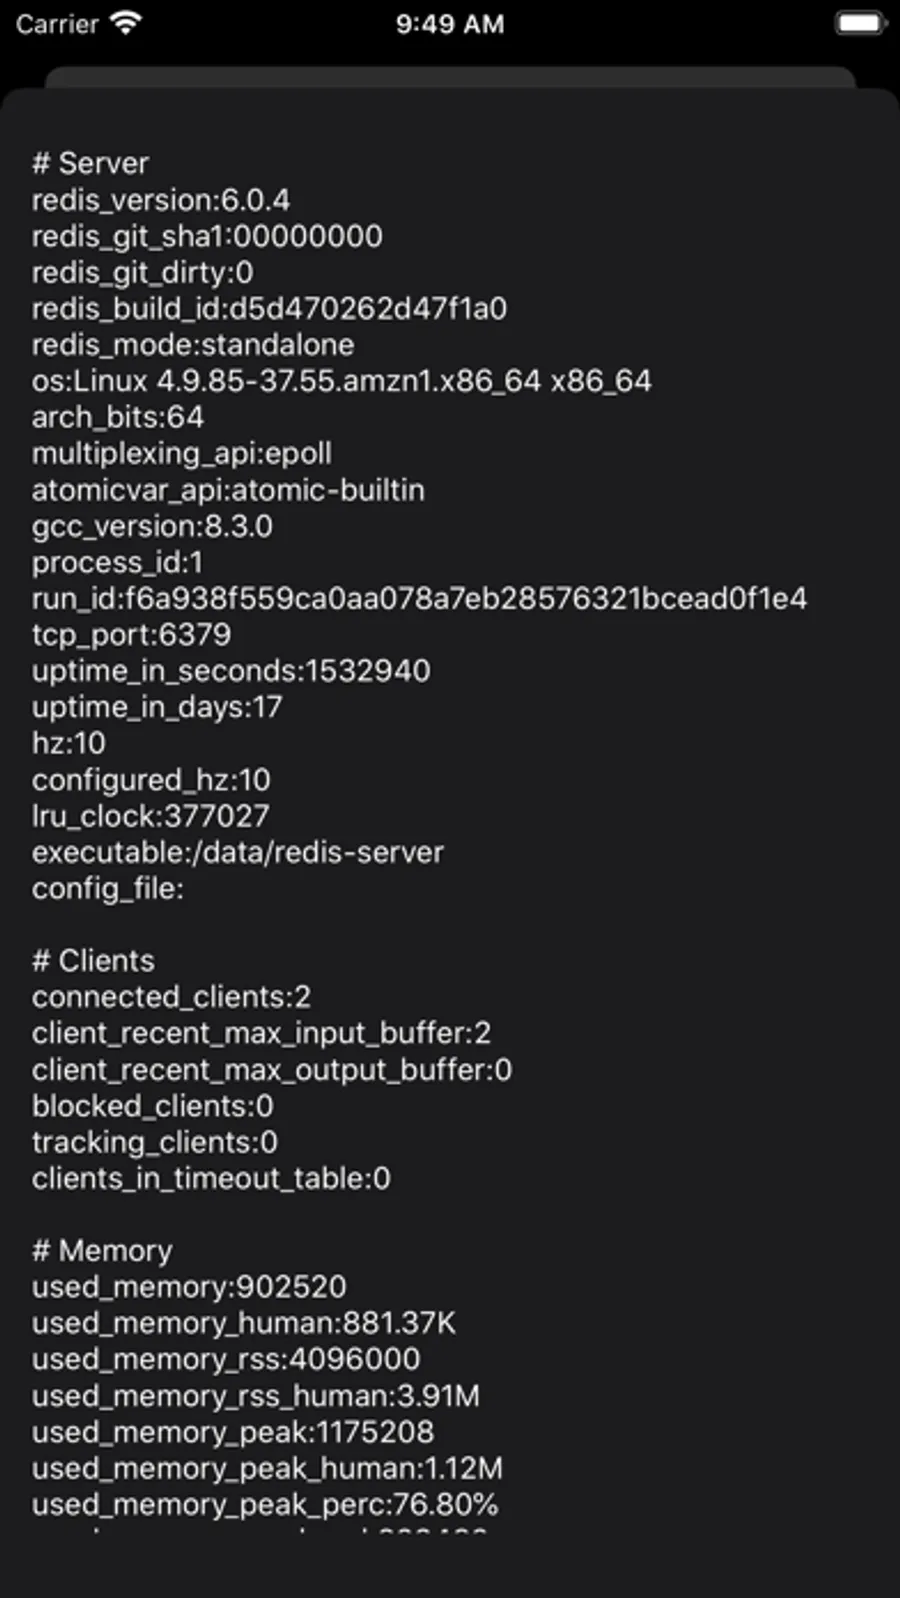Tap the run_id hash line
The image size is (900, 1598).
[x=419, y=598]
